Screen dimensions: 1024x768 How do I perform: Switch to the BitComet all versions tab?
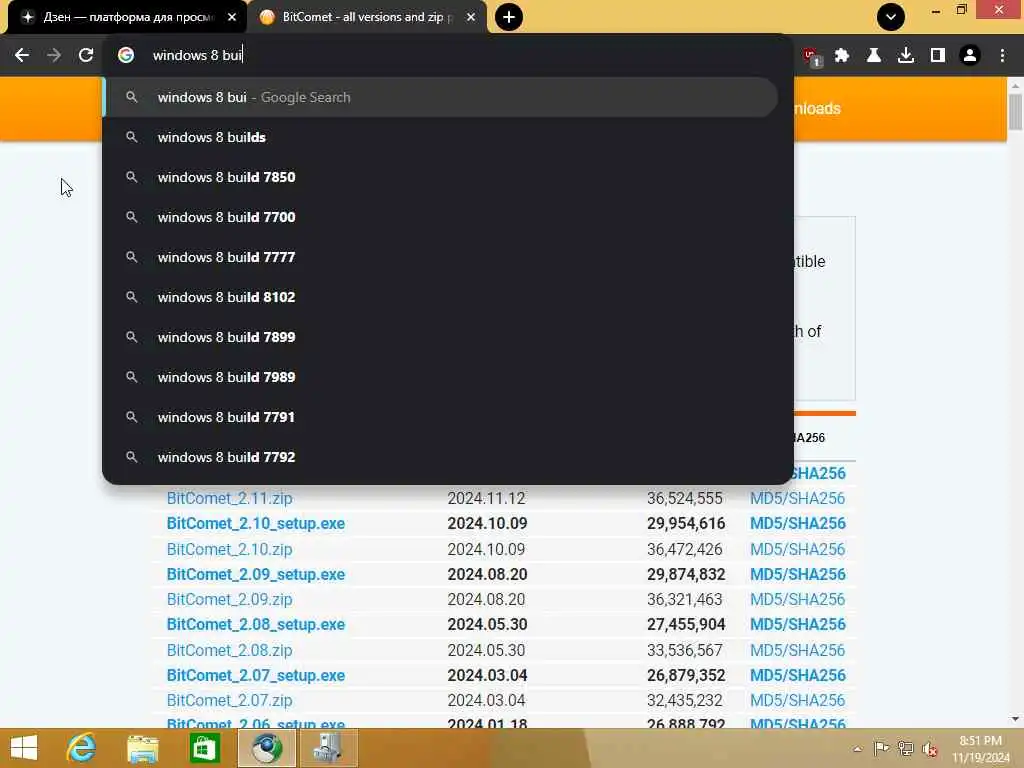point(366,18)
